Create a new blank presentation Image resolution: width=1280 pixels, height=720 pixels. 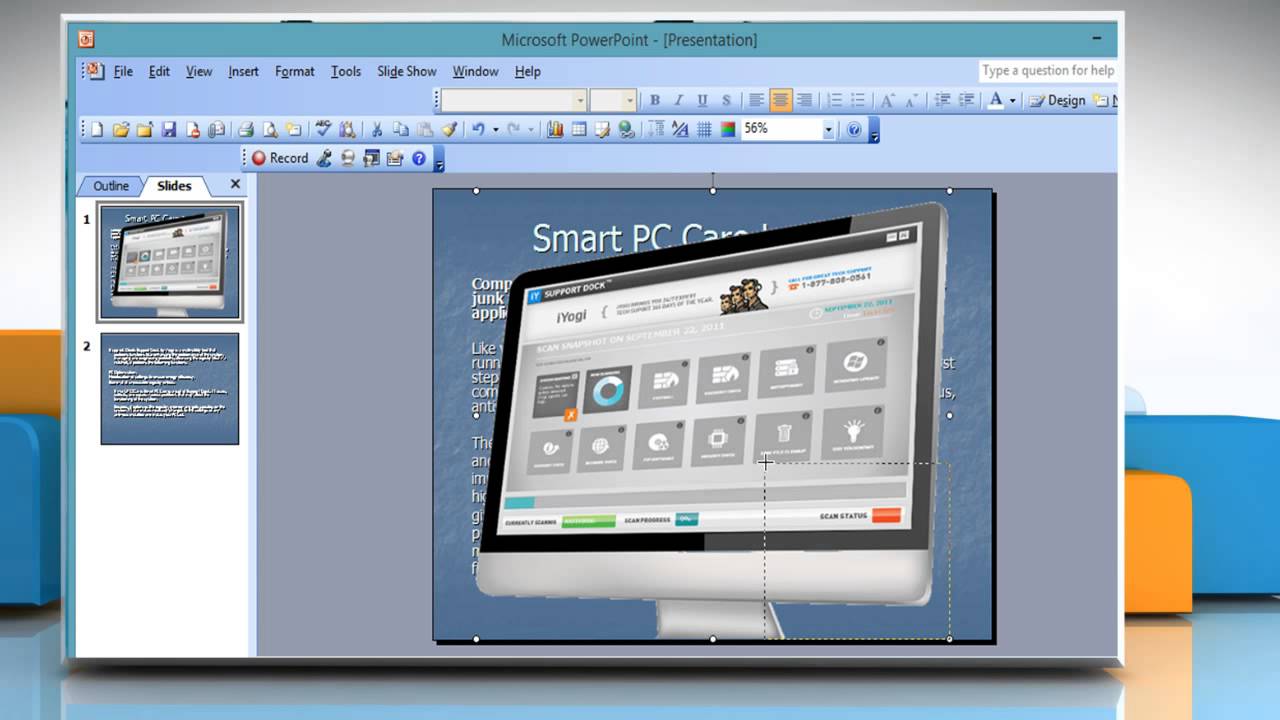point(97,129)
